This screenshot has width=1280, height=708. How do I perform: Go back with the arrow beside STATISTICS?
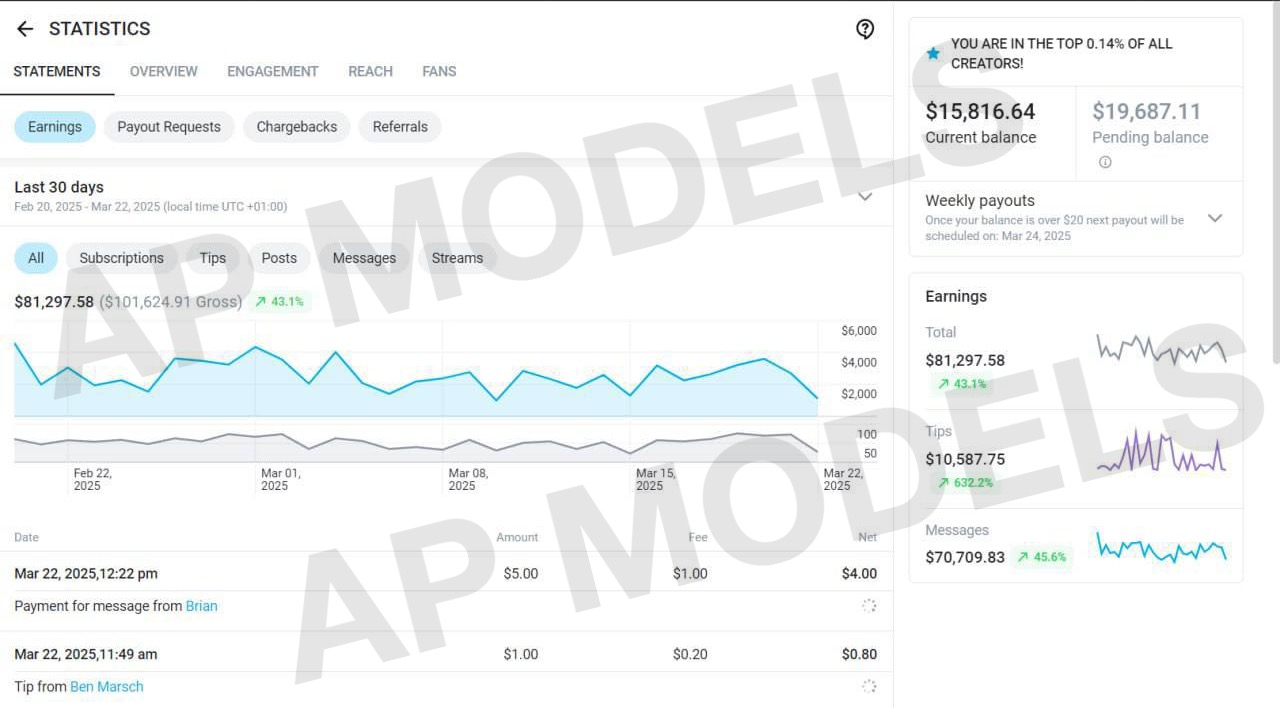[25, 29]
